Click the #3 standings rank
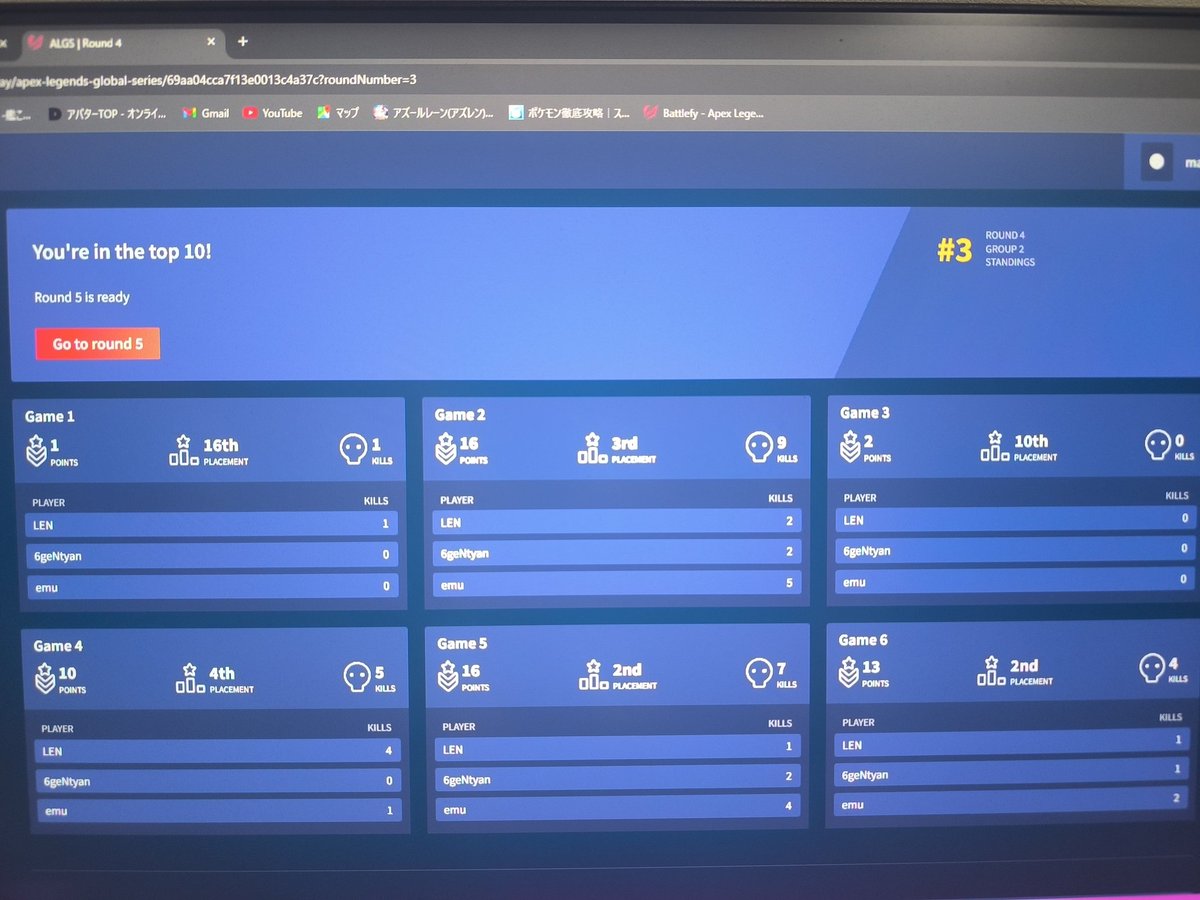This screenshot has width=1200, height=900. pyautogui.click(x=954, y=250)
